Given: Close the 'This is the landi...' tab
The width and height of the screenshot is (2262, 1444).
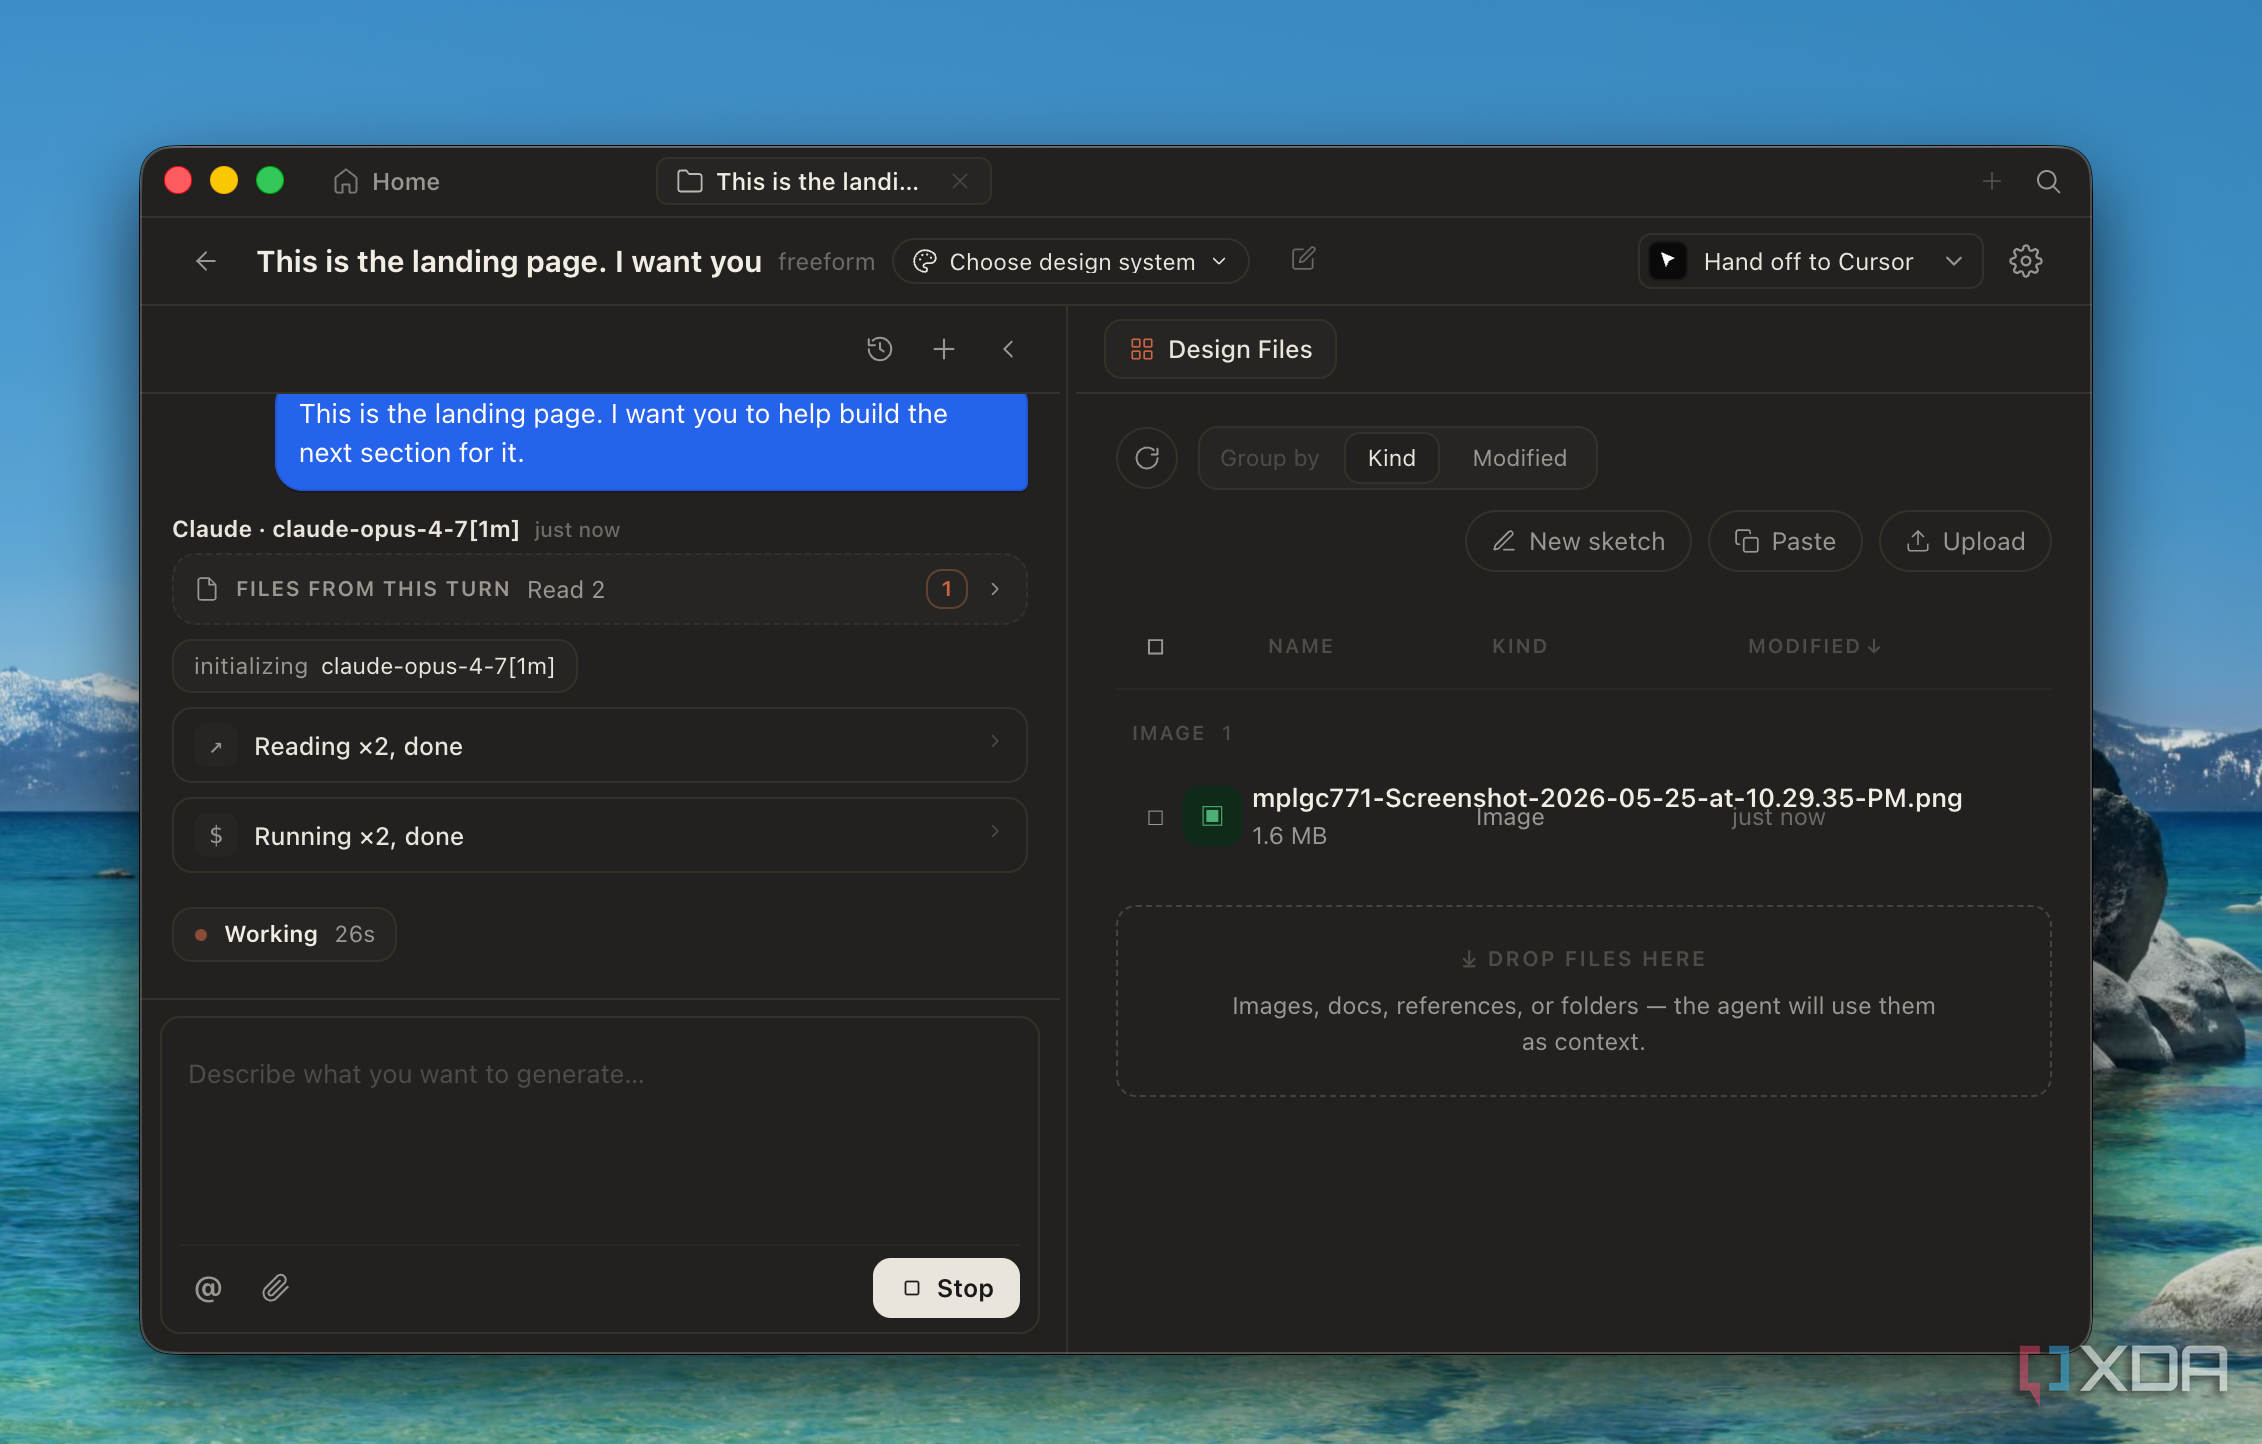Looking at the screenshot, I should point(960,181).
